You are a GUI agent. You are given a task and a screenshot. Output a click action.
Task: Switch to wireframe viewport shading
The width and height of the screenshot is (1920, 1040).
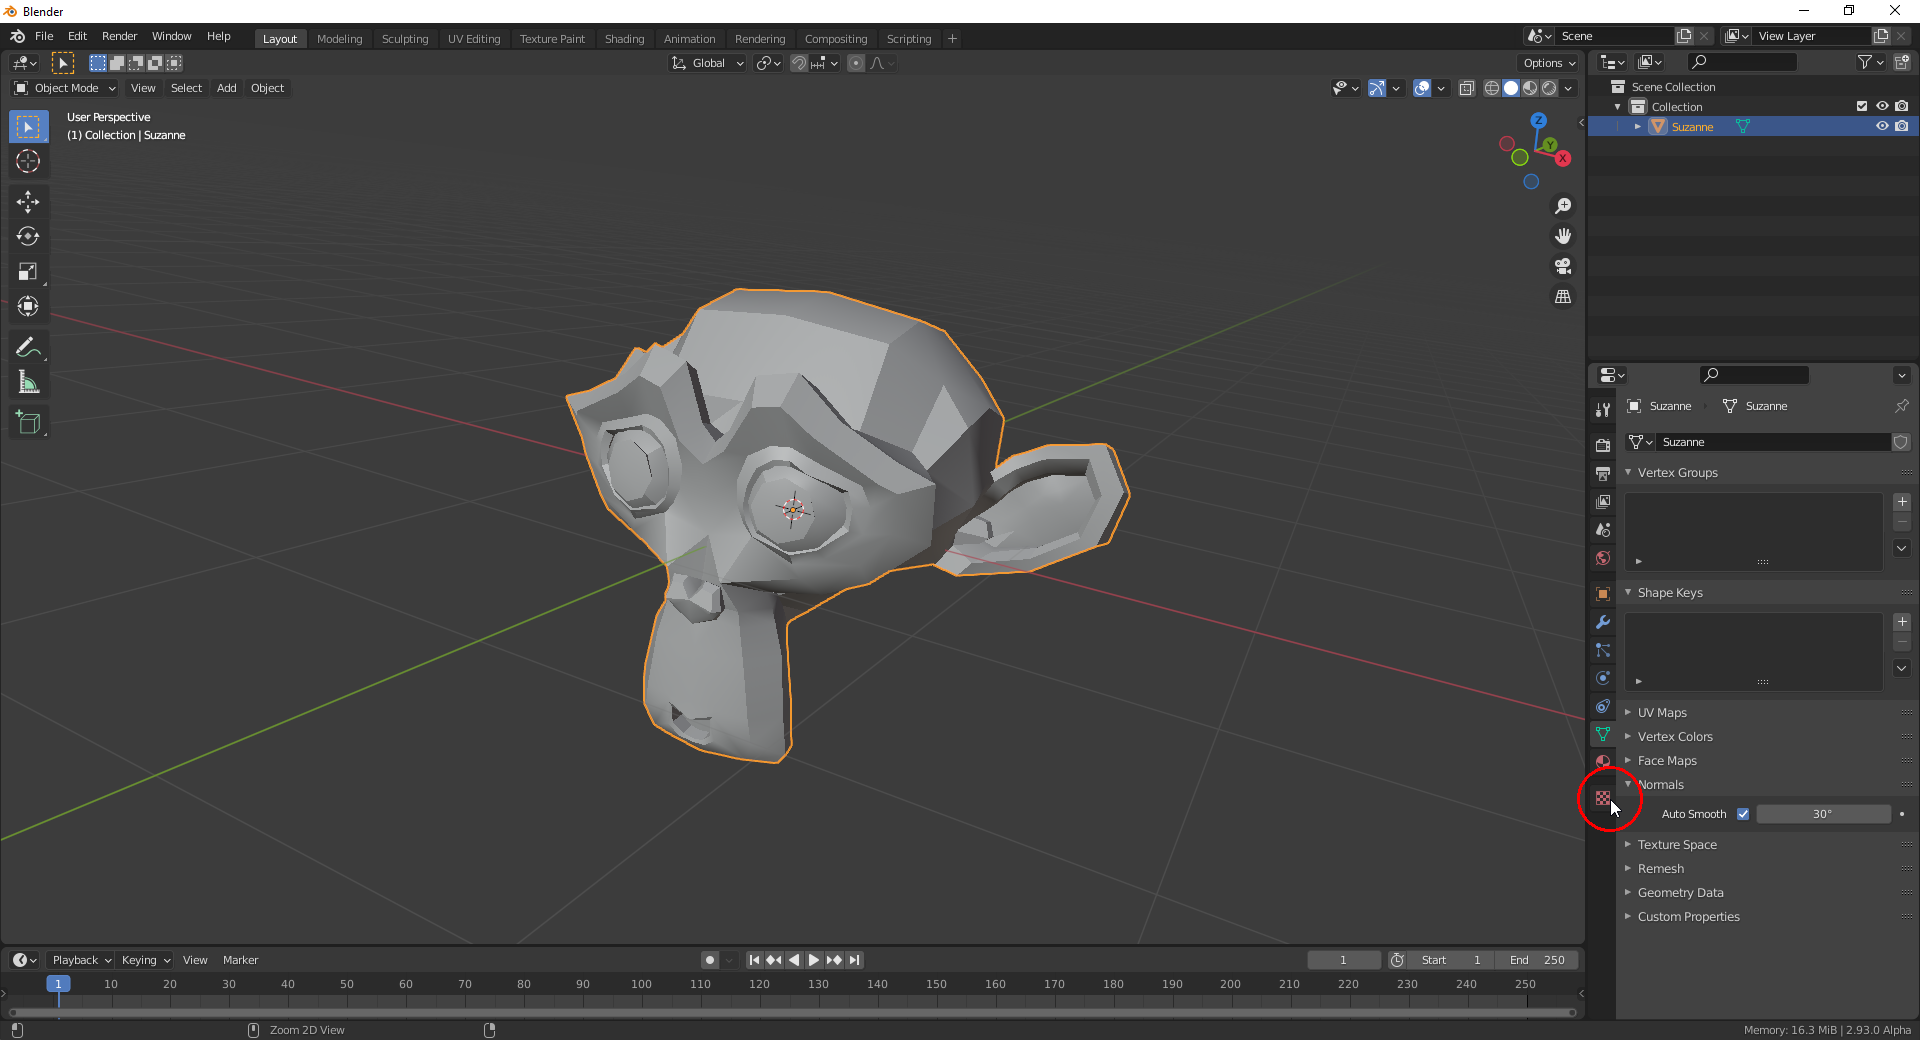(1492, 88)
